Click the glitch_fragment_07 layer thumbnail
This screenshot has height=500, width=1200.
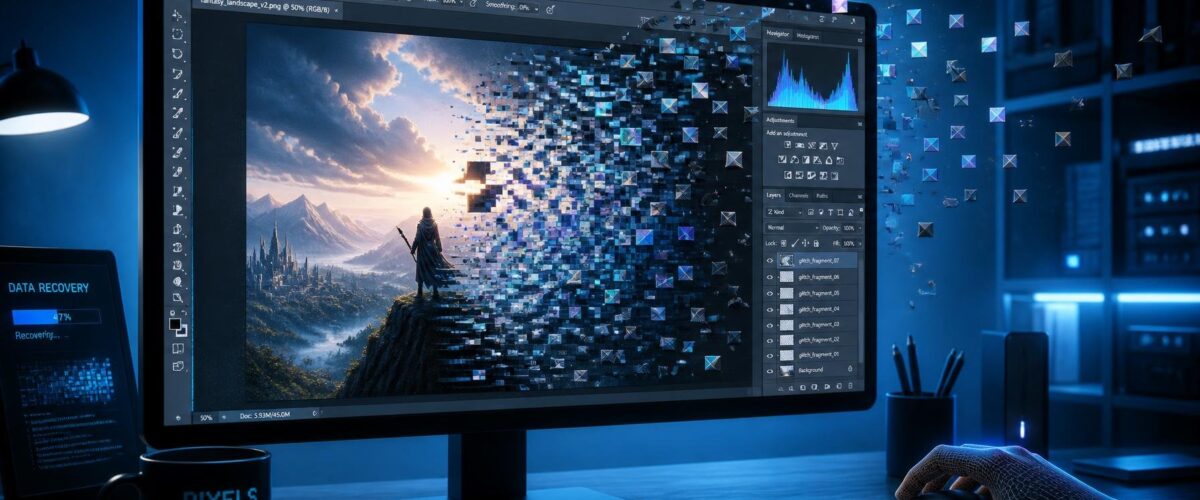pyautogui.click(x=787, y=261)
